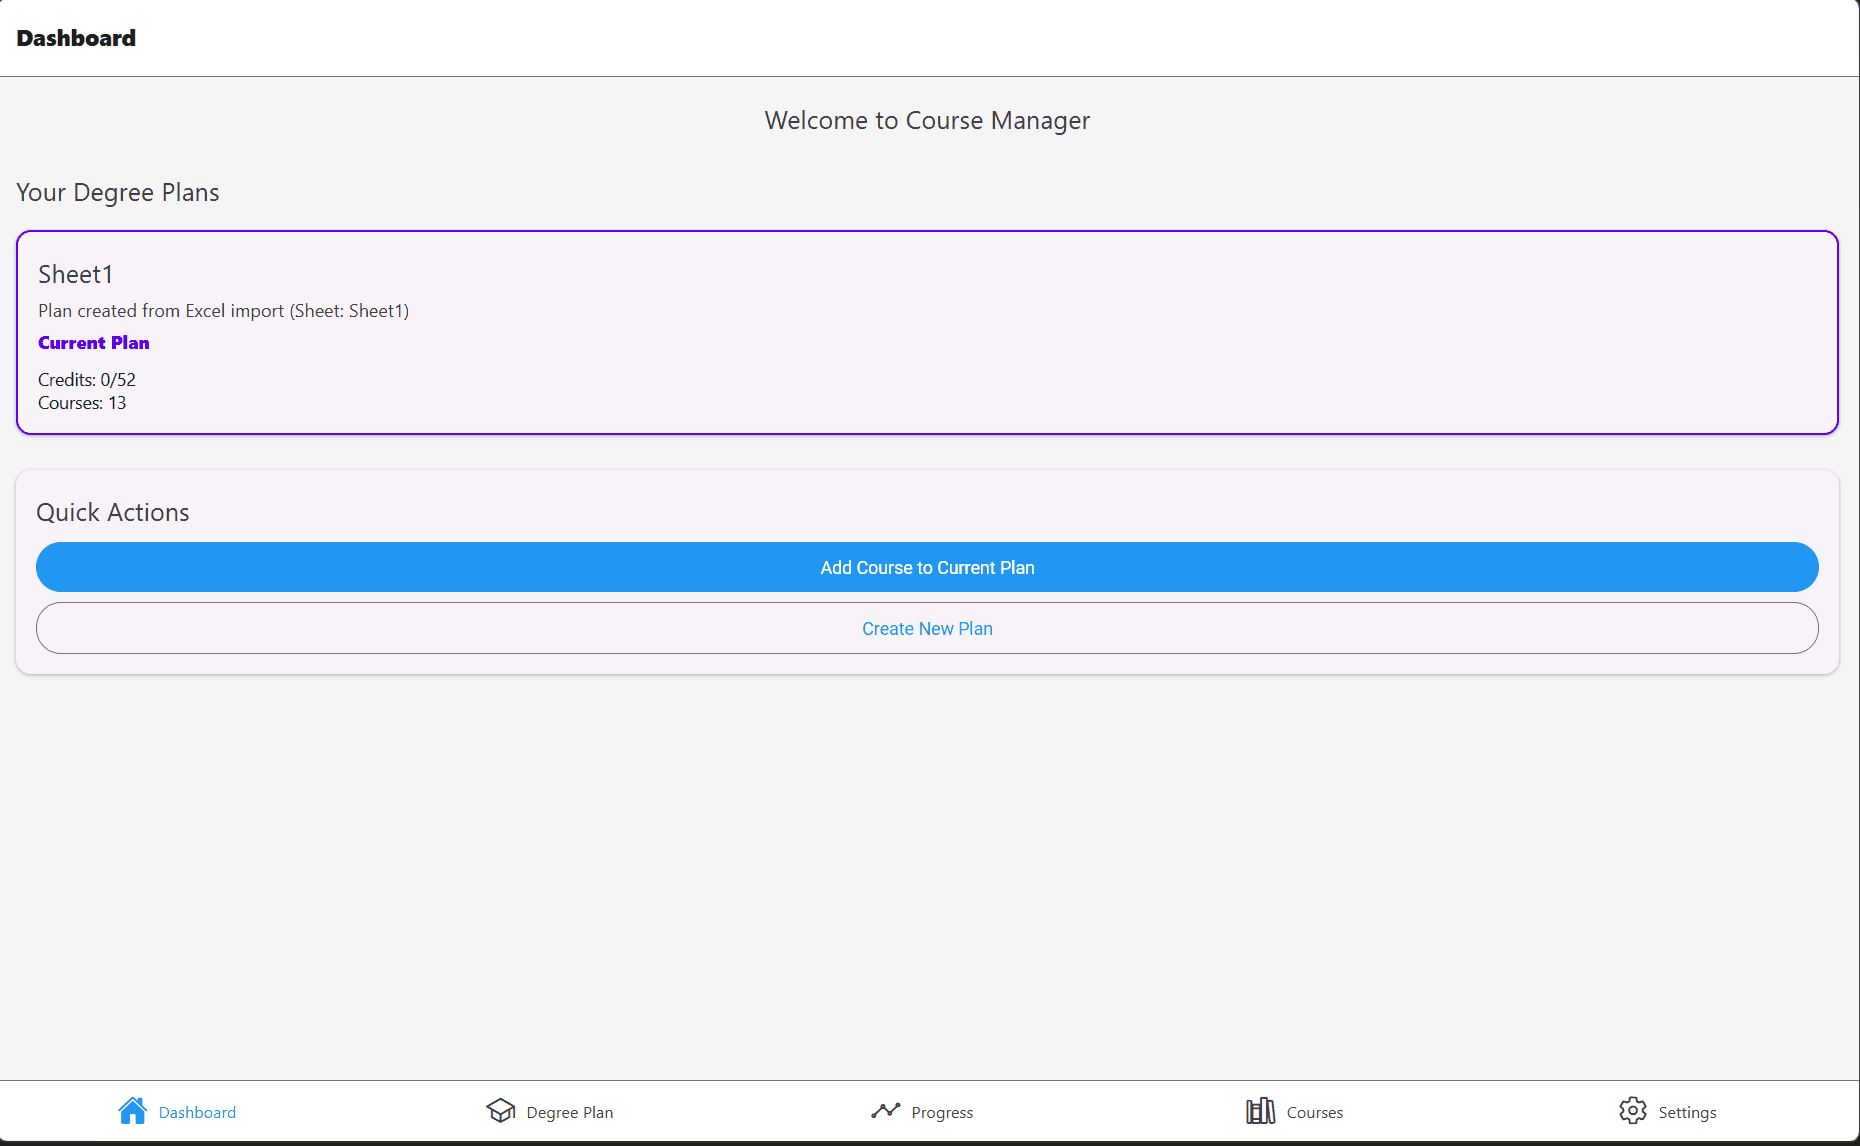
Task: Select the Dashboard tab label in bottom bar
Action: [x=197, y=1113]
